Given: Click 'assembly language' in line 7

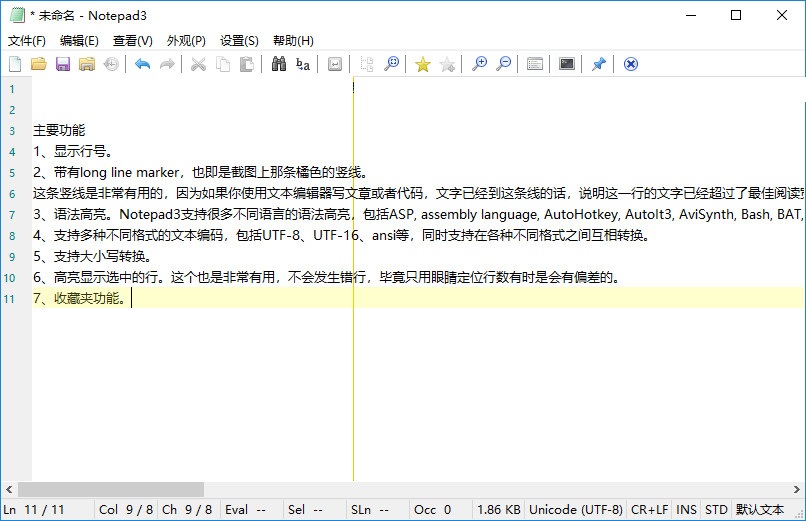Looking at the screenshot, I should 479,214.
